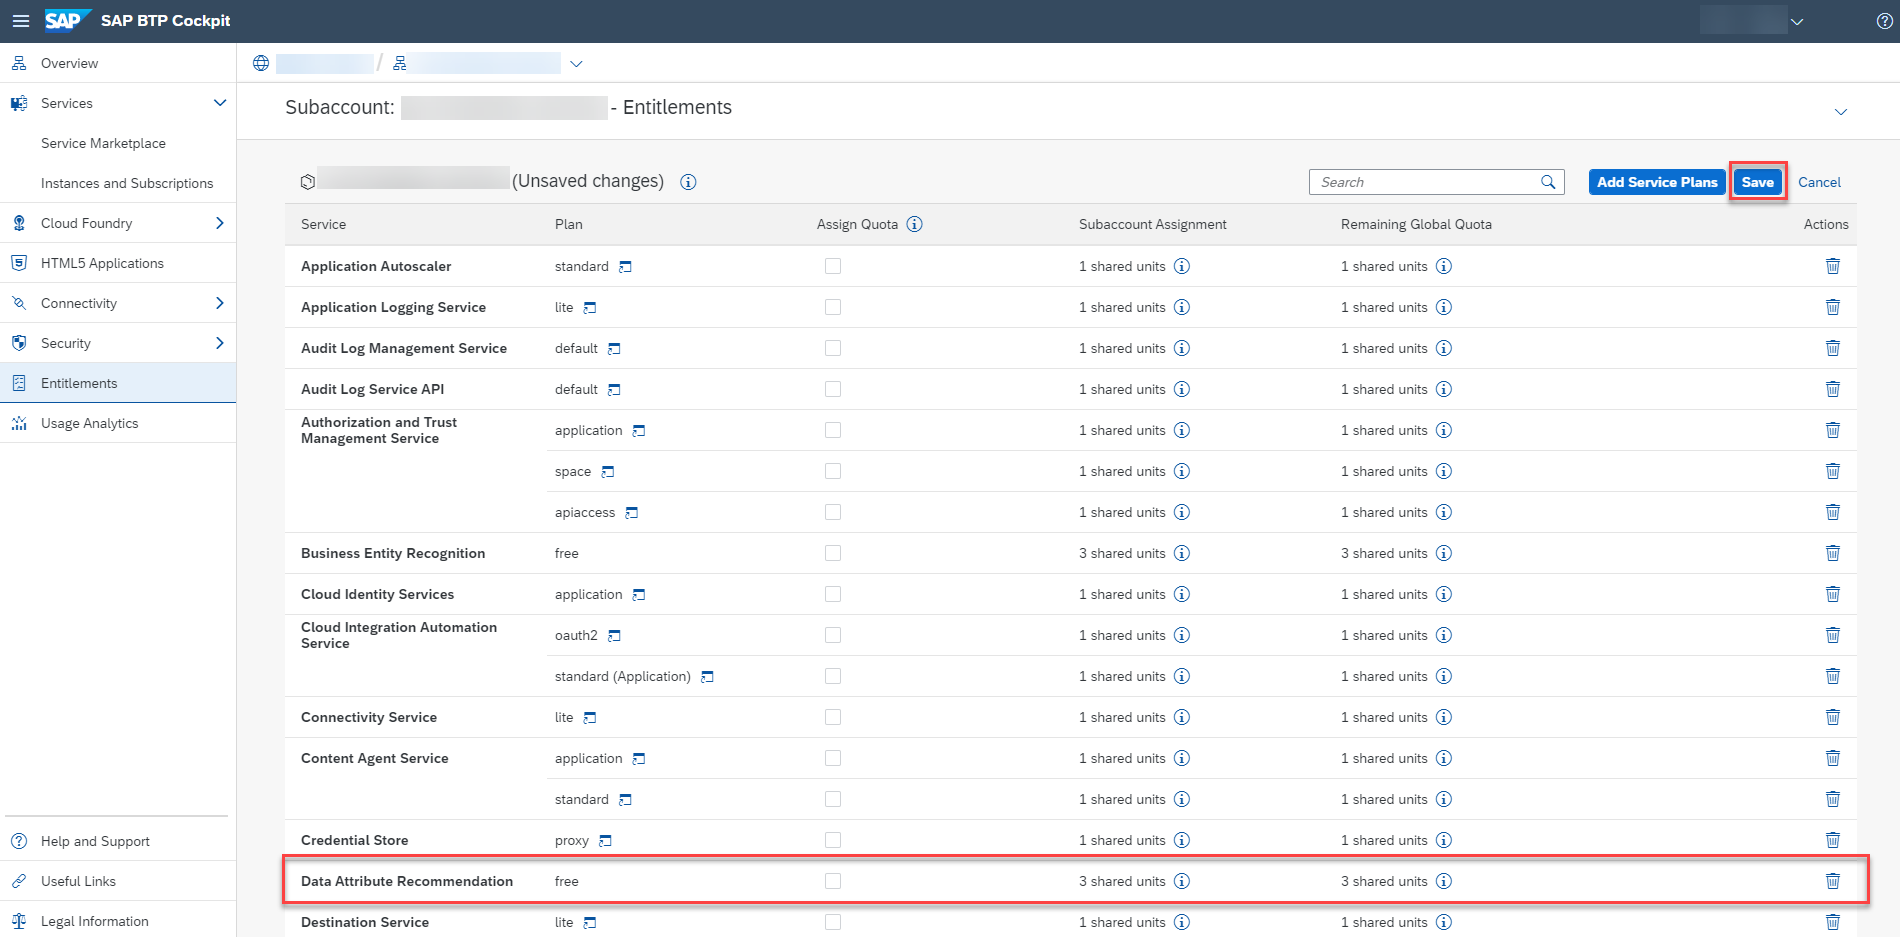This screenshot has width=1900, height=937.
Task: Delete Audit Log Service API entitlement
Action: [x=1833, y=389]
